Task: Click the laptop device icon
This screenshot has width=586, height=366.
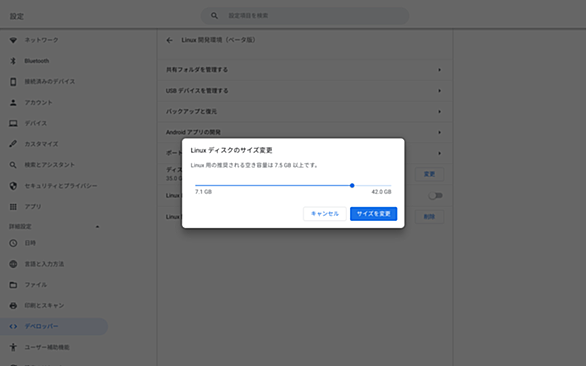Action: pos(13,123)
